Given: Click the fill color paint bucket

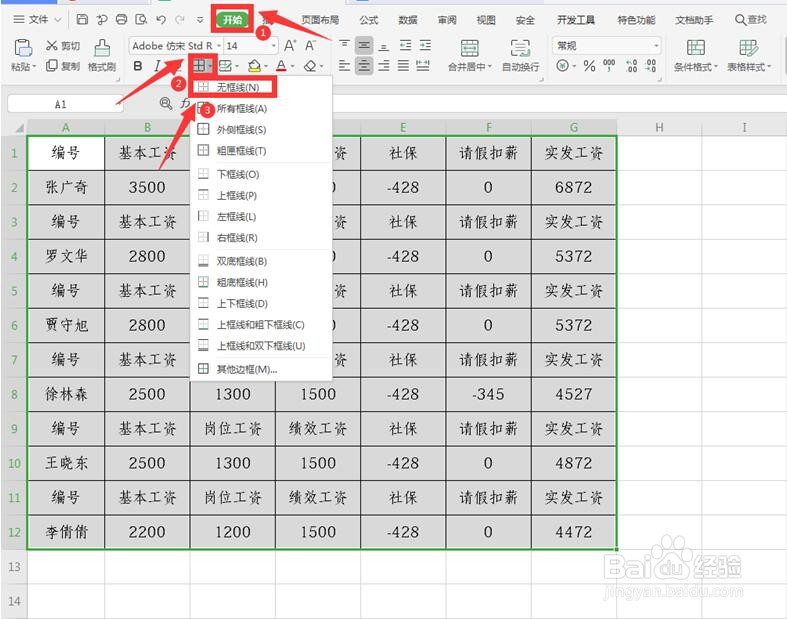Looking at the screenshot, I should click(254, 66).
